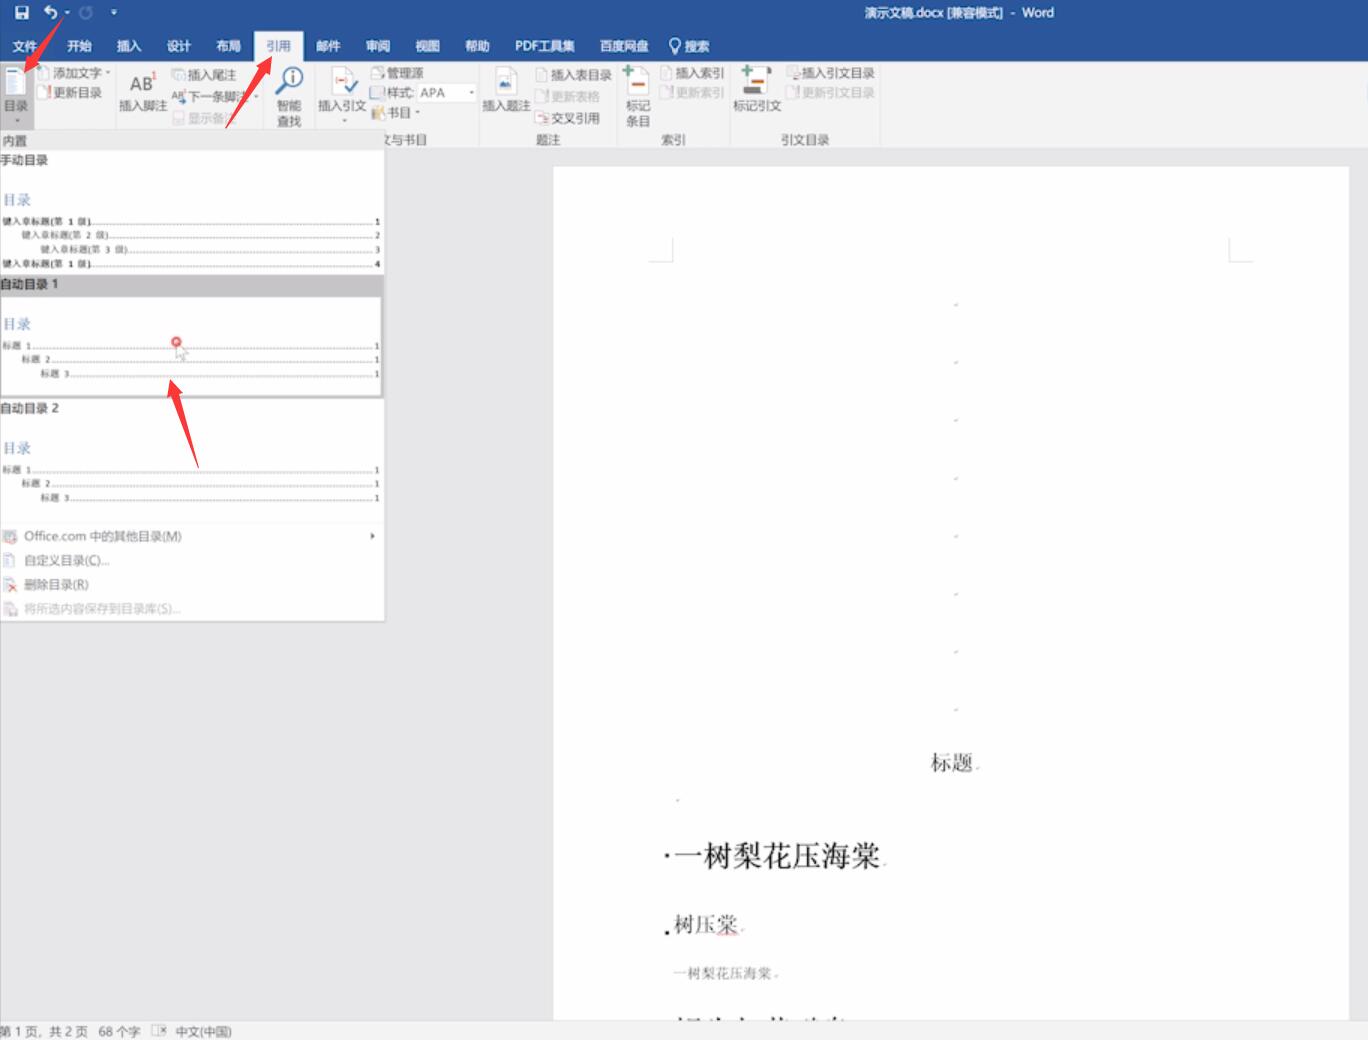Switch to the 布局 ribbon tab
The image size is (1368, 1040).
coord(228,46)
